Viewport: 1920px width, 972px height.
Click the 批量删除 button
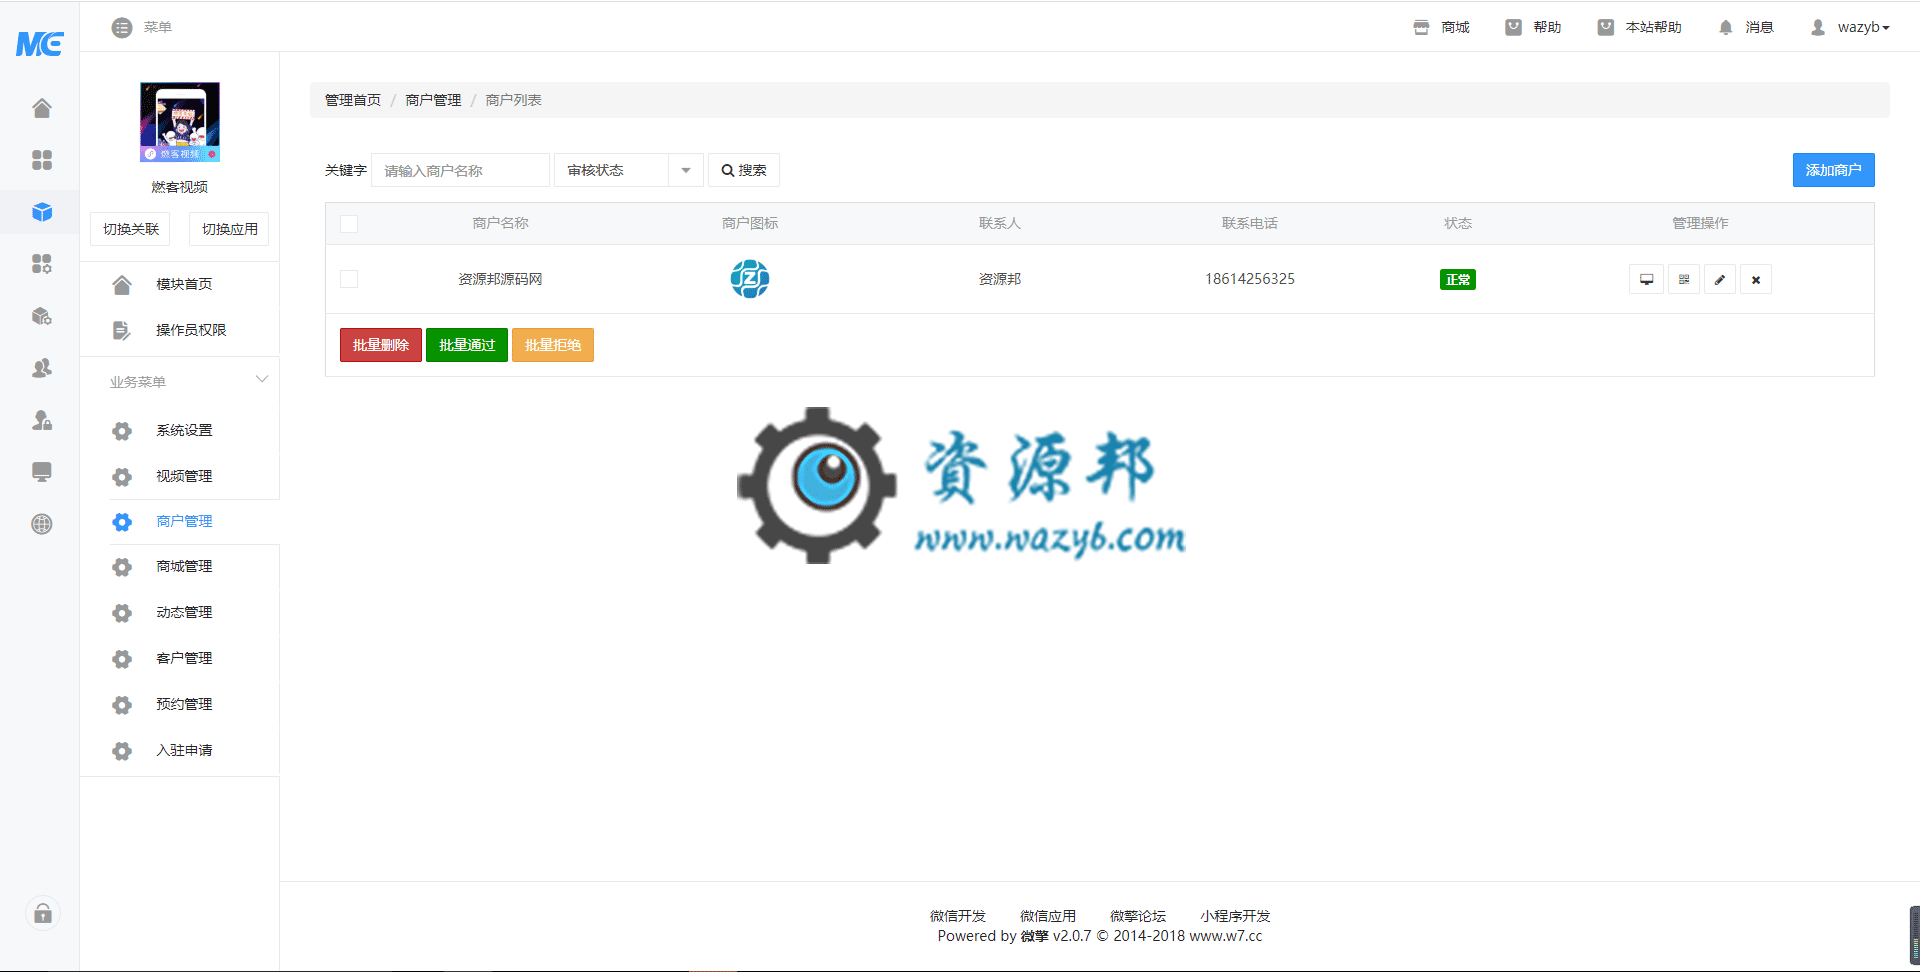[x=381, y=345]
